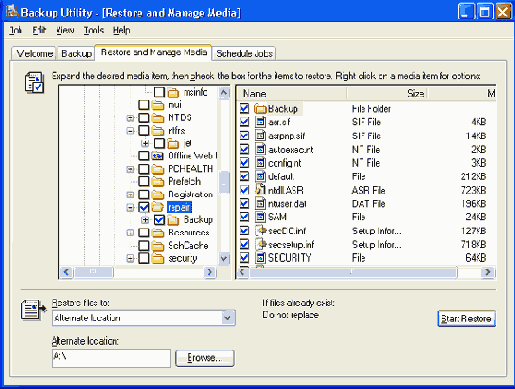515x389 pixels.
Task: Collapse the ntfrs folder node
Action: pyautogui.click(x=130, y=131)
